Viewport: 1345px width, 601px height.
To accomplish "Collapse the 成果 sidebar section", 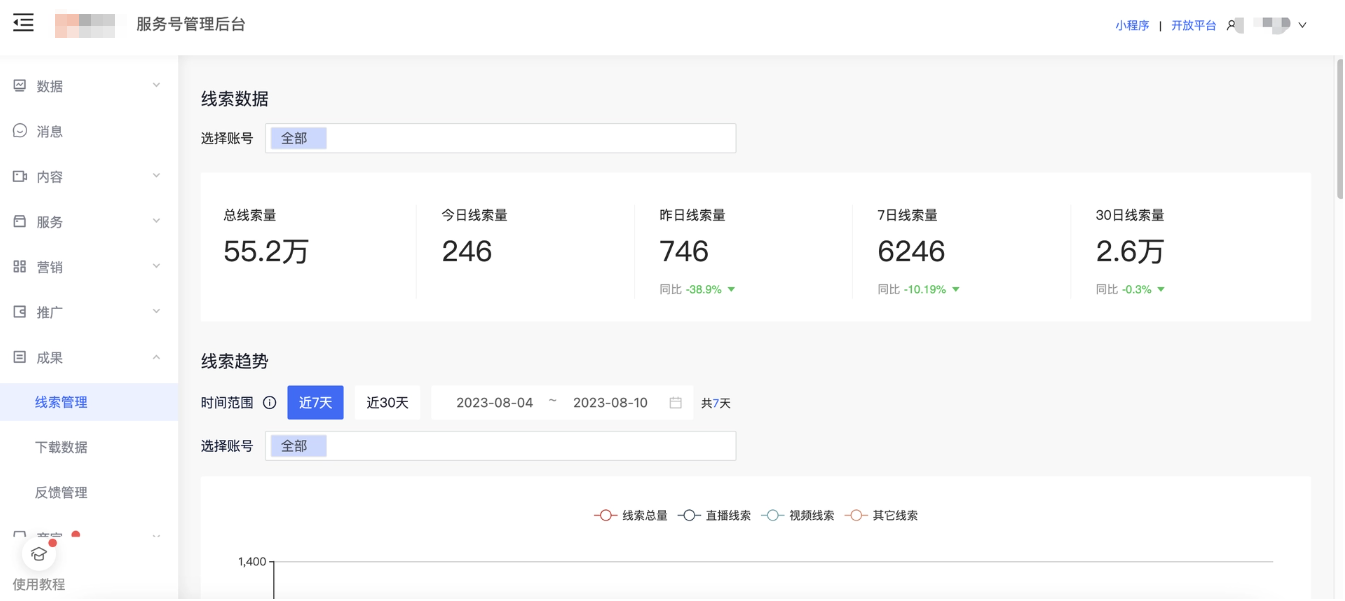I will pyautogui.click(x=155, y=356).
